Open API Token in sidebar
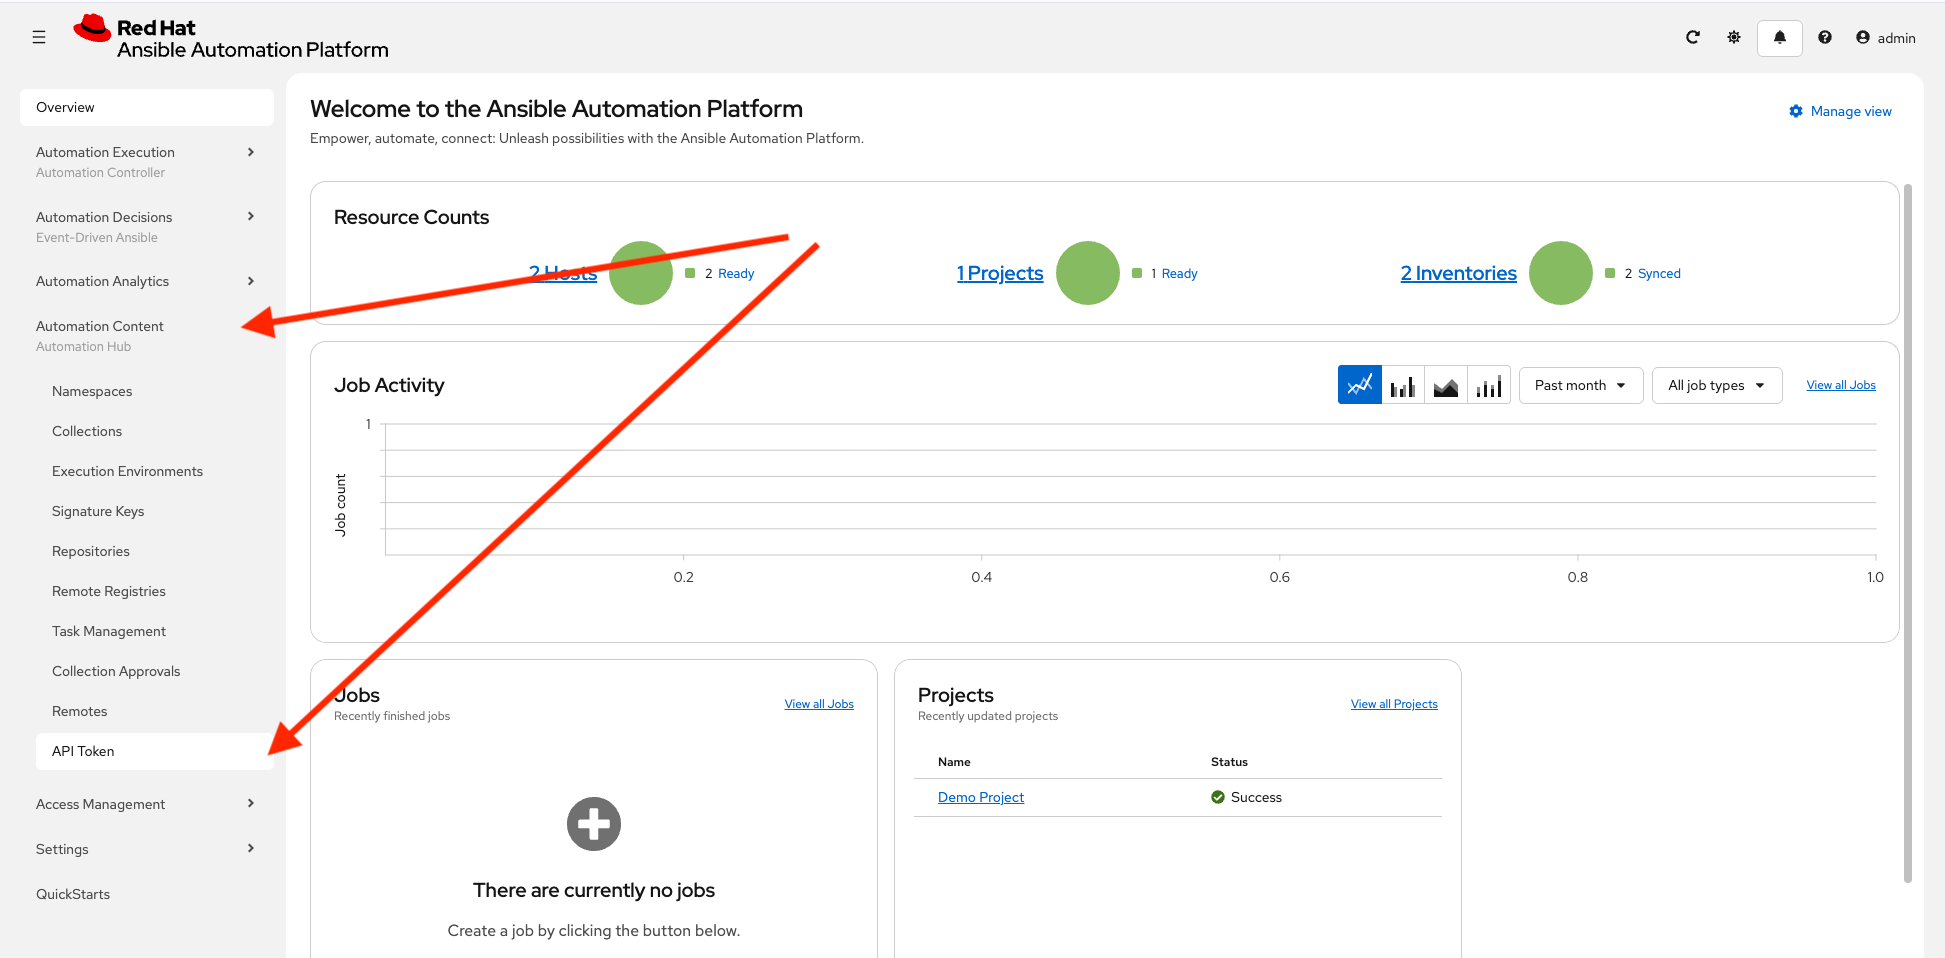Viewport: 1945px width, 958px height. (83, 752)
